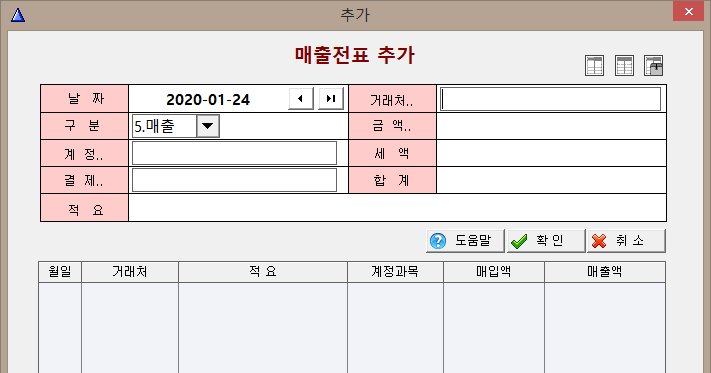This screenshot has width=711, height=373.
Task: Click the 금액.. label
Action: [392, 126]
